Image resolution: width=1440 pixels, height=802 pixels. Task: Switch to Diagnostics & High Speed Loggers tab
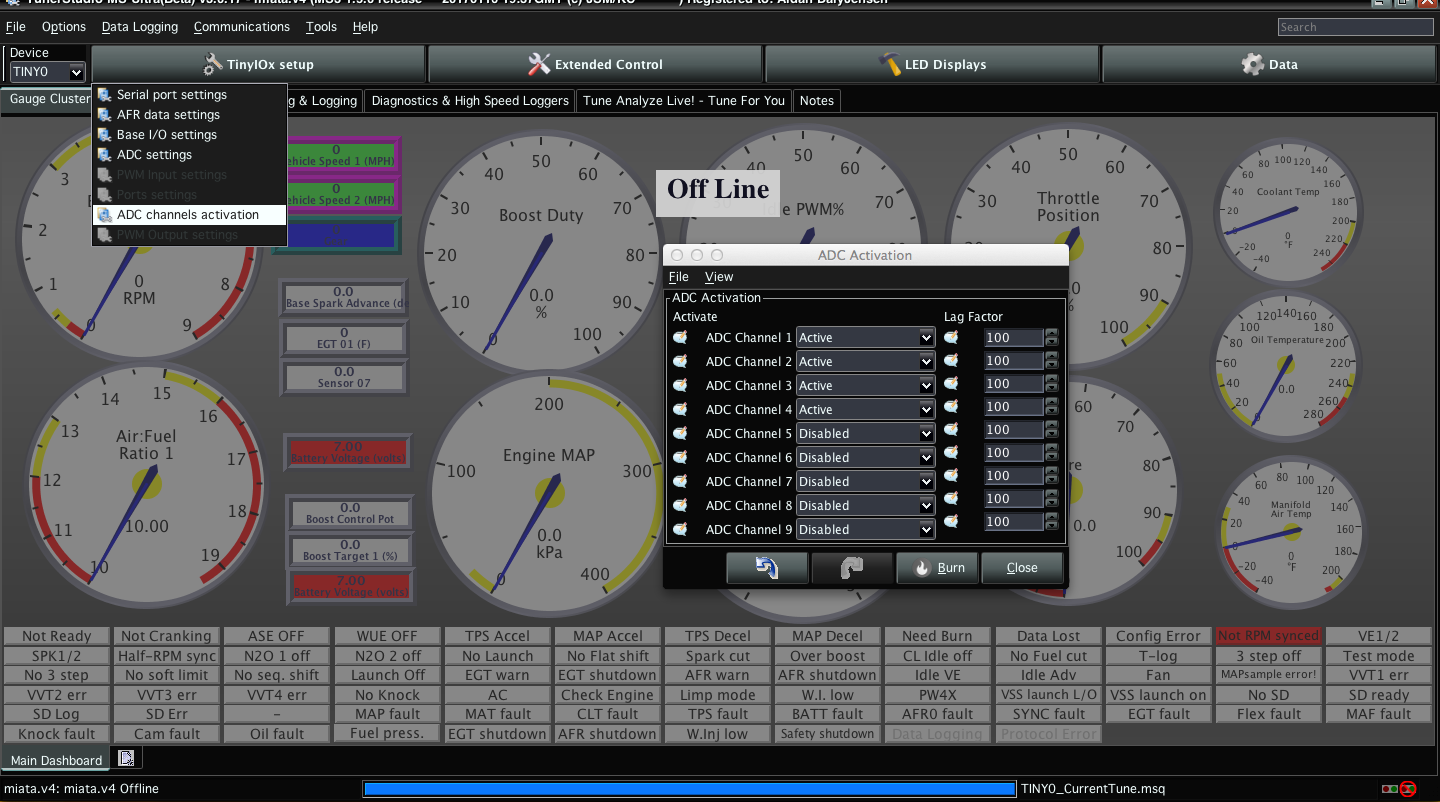pos(469,101)
